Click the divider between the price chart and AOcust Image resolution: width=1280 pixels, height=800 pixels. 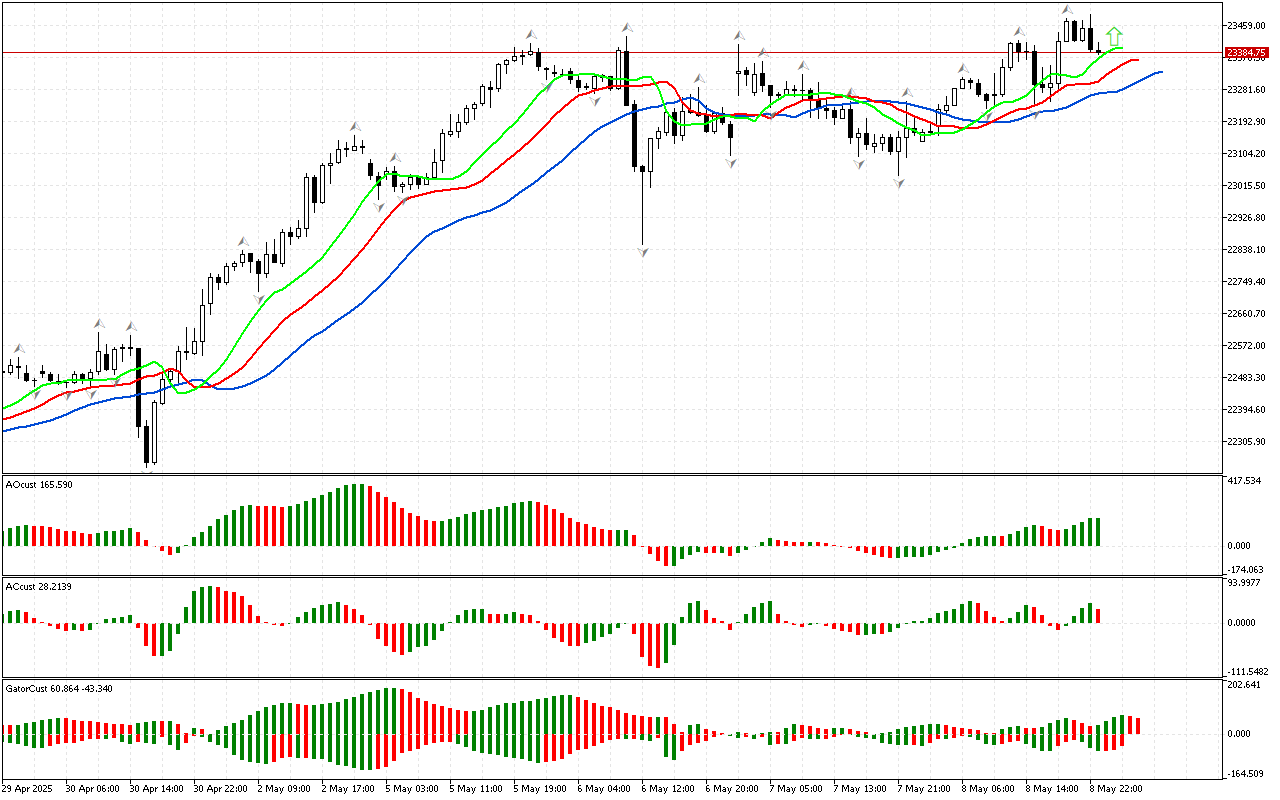(x=610, y=474)
